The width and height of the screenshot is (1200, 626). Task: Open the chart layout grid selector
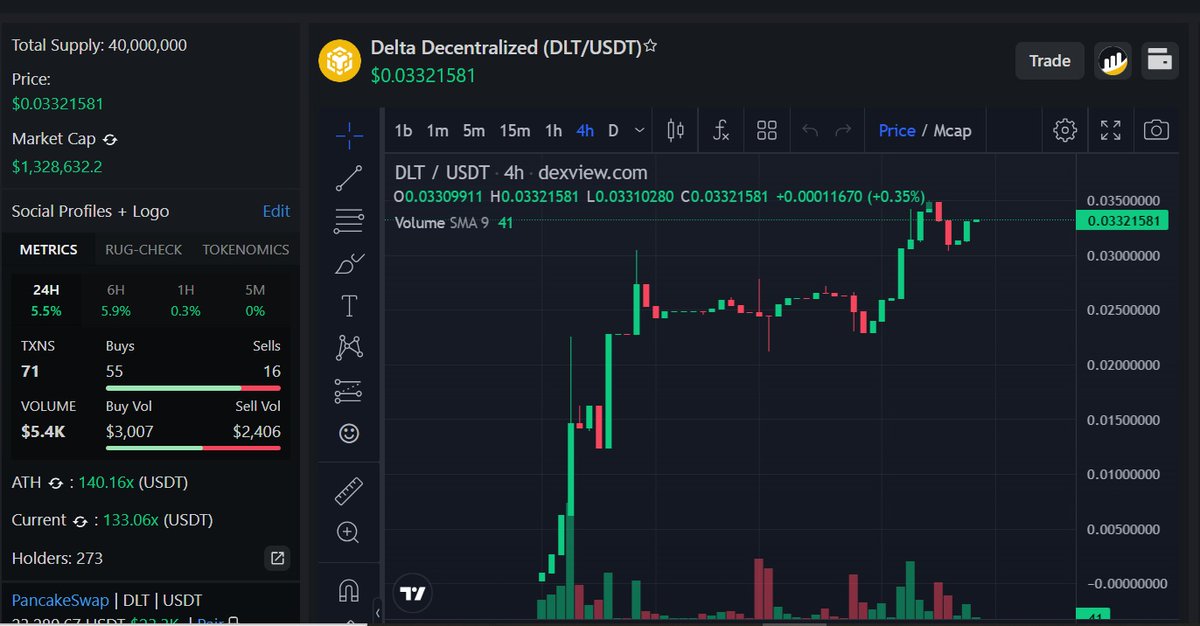point(767,130)
